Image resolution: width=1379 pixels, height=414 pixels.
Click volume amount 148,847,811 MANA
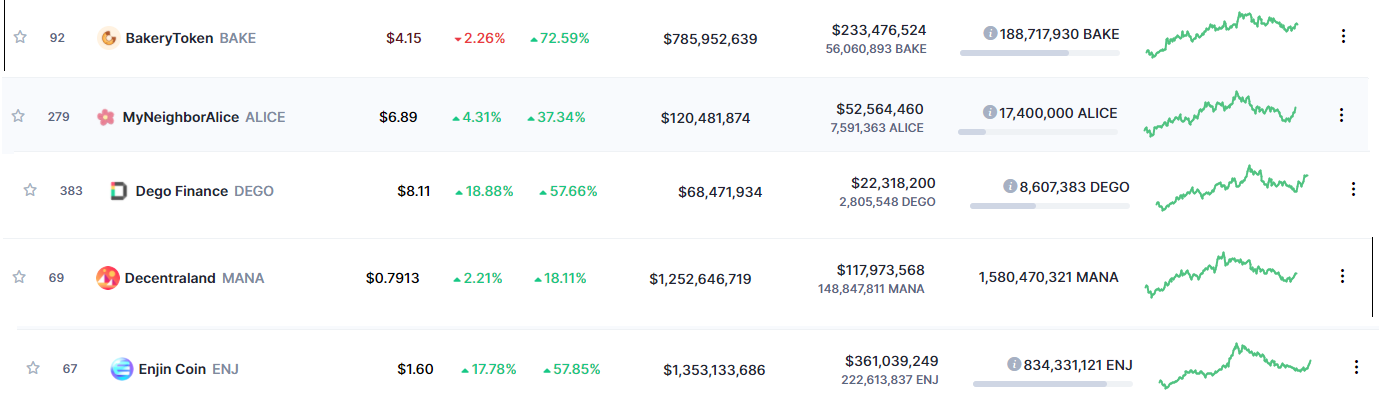click(x=871, y=289)
